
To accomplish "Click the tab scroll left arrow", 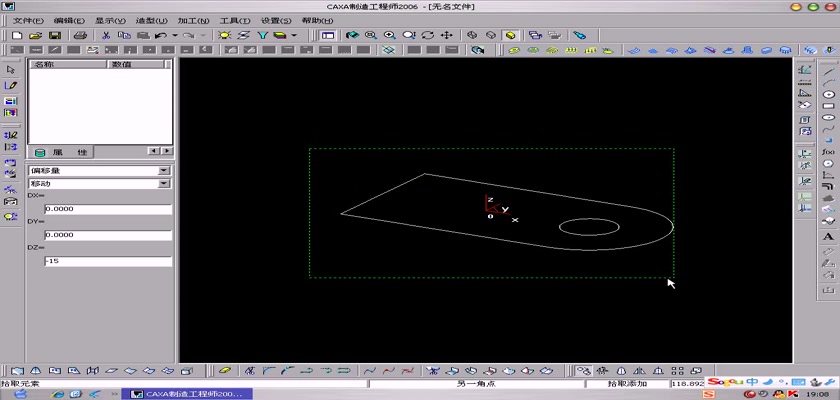I will (154, 152).
